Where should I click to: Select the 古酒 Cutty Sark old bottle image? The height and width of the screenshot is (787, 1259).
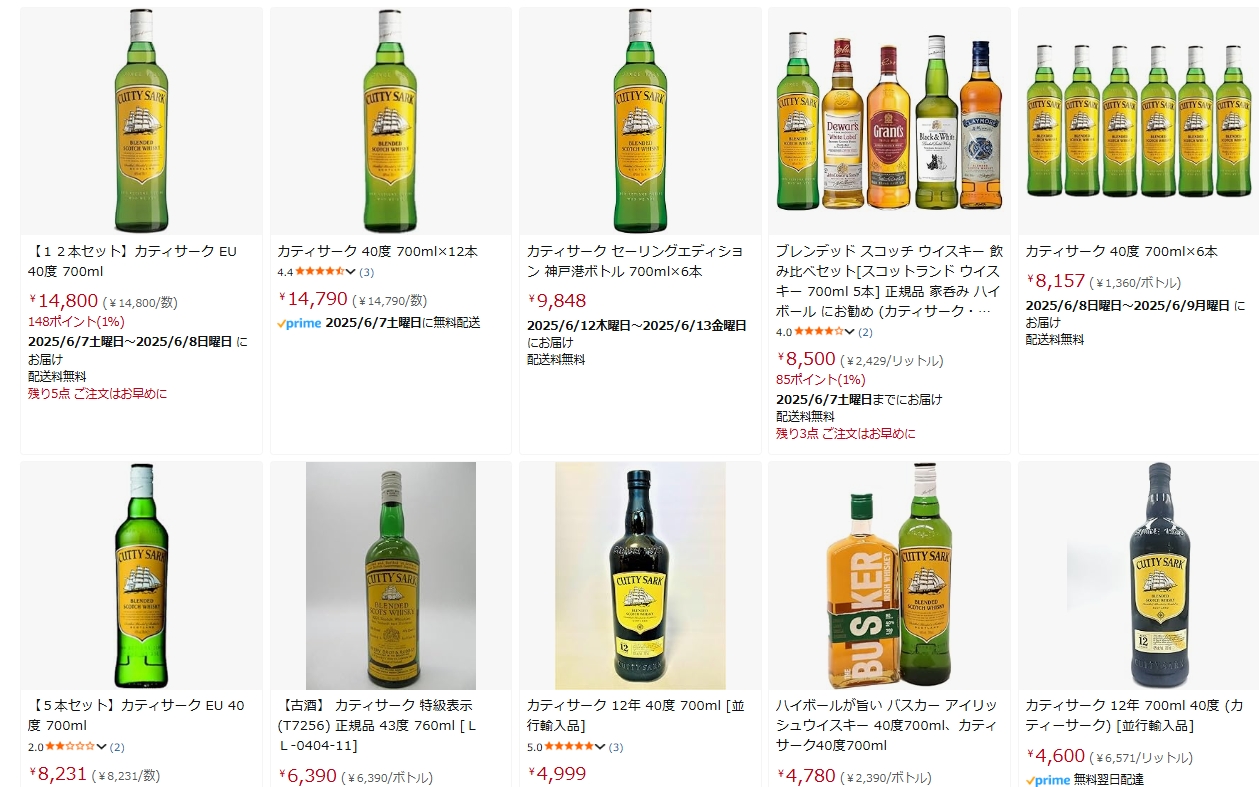pyautogui.click(x=391, y=575)
